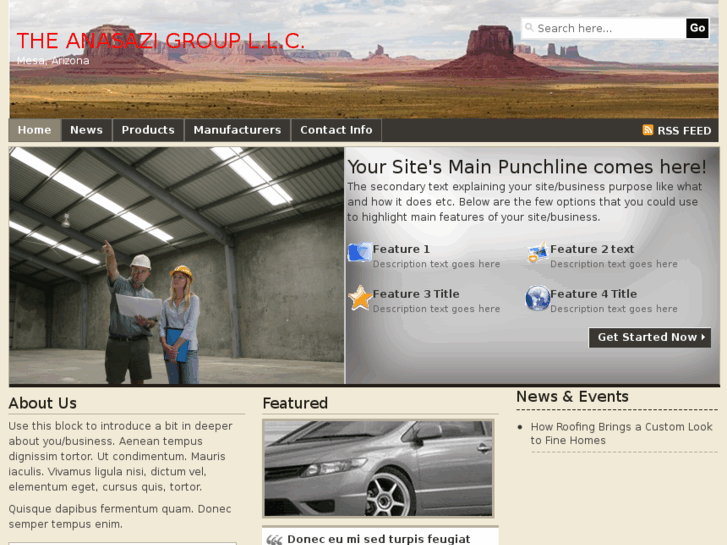This screenshot has width=727, height=545.
Task: Click the Feature 4 Title globe icon
Action: pos(537,298)
